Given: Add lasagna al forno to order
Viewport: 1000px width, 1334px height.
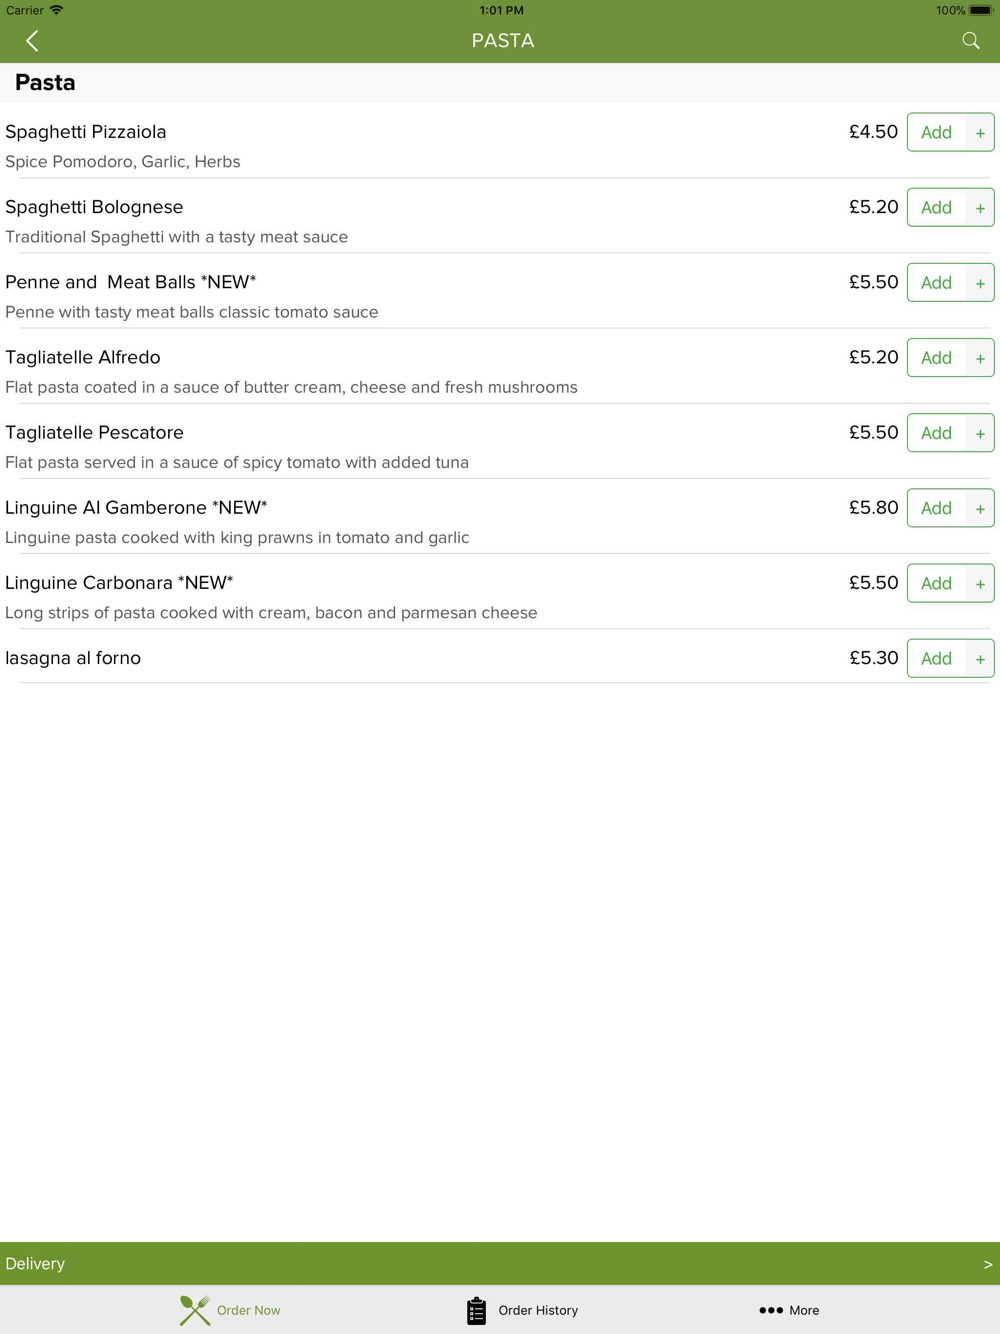Looking at the screenshot, I should (936, 659).
